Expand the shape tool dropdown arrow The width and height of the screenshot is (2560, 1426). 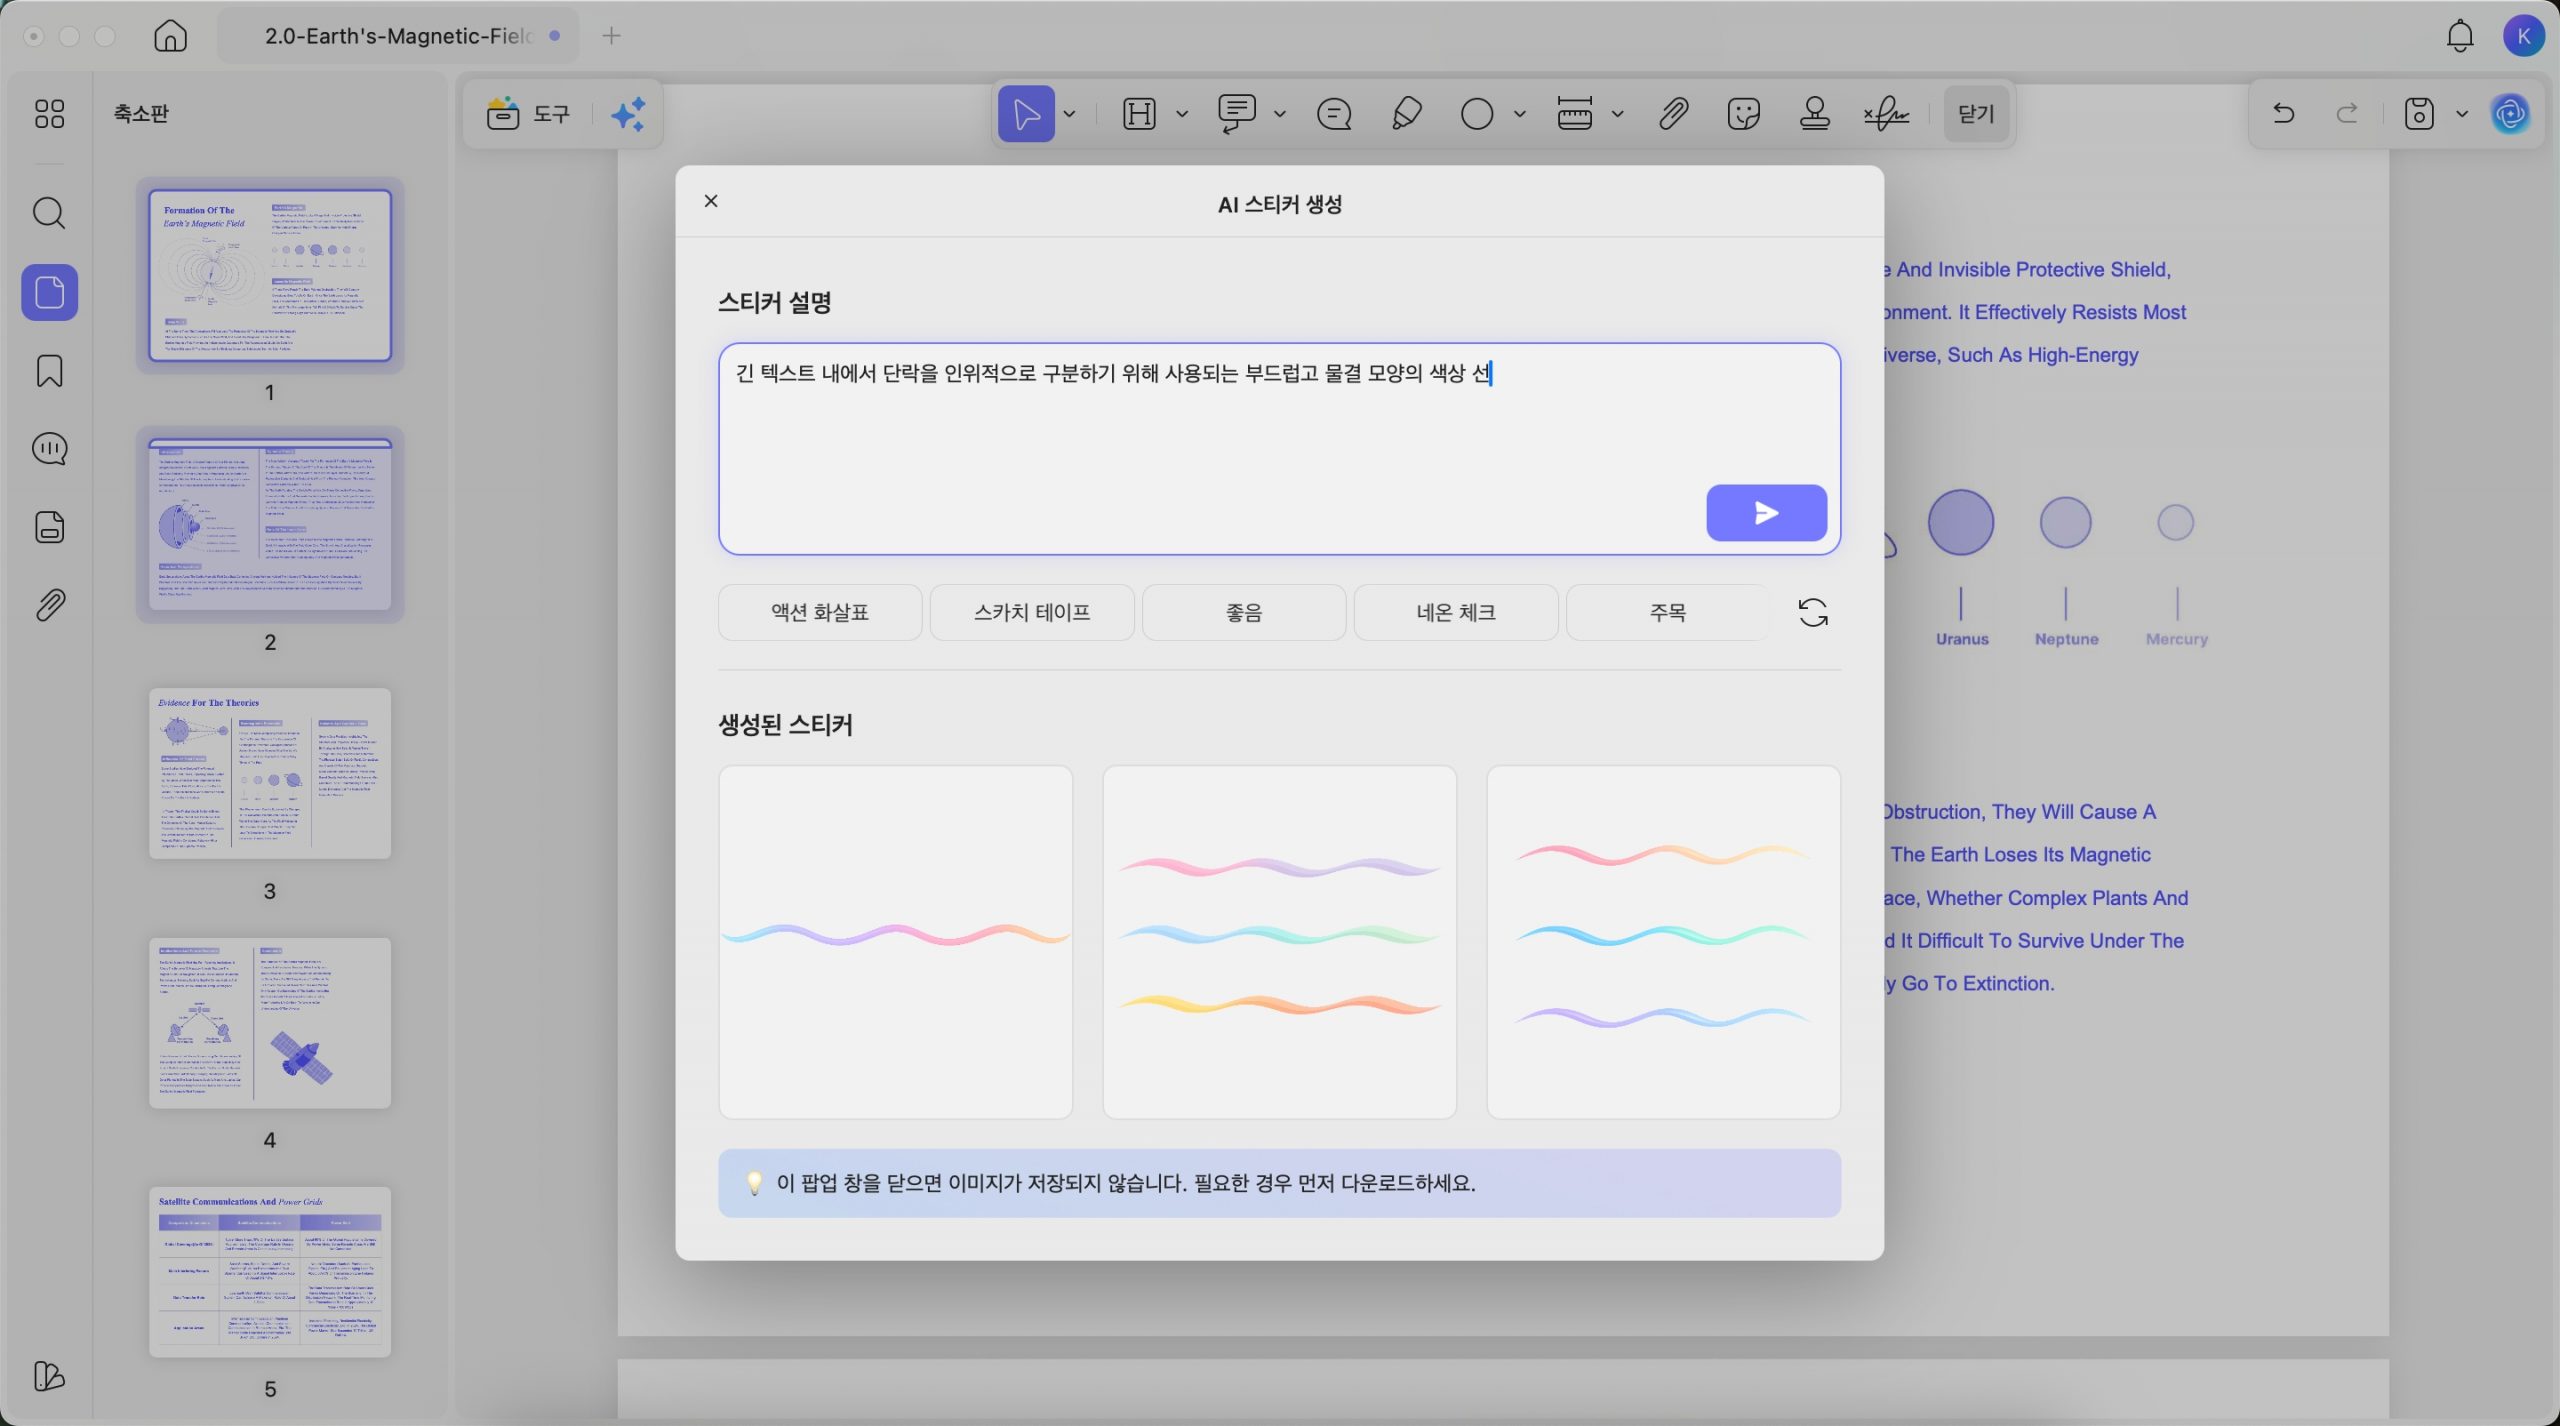click(1520, 114)
